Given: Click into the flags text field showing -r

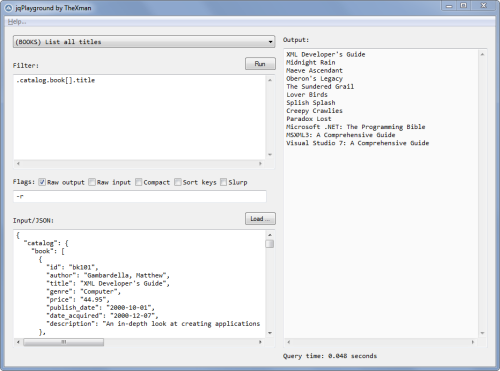Looking at the screenshot, I should point(140,196).
